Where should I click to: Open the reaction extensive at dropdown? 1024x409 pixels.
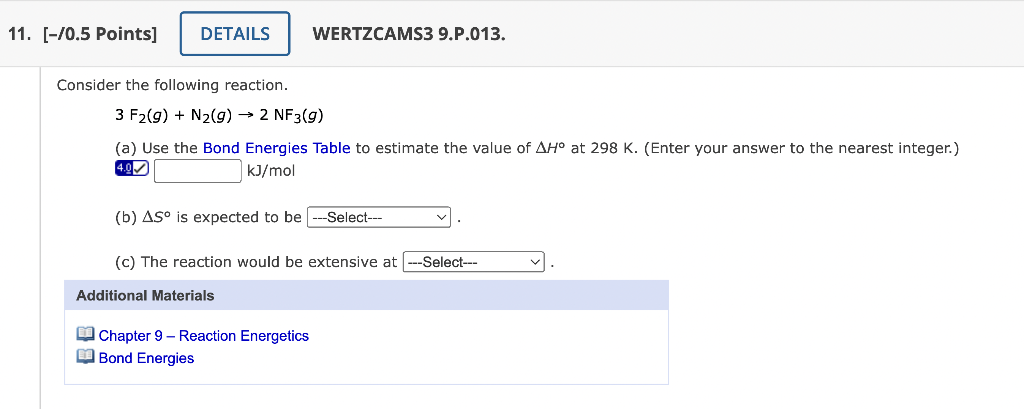474,262
